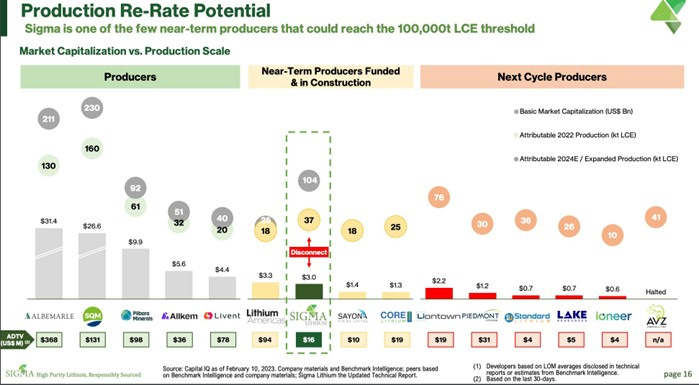
Task: Click the $98 ADTV box
Action: click(x=136, y=340)
